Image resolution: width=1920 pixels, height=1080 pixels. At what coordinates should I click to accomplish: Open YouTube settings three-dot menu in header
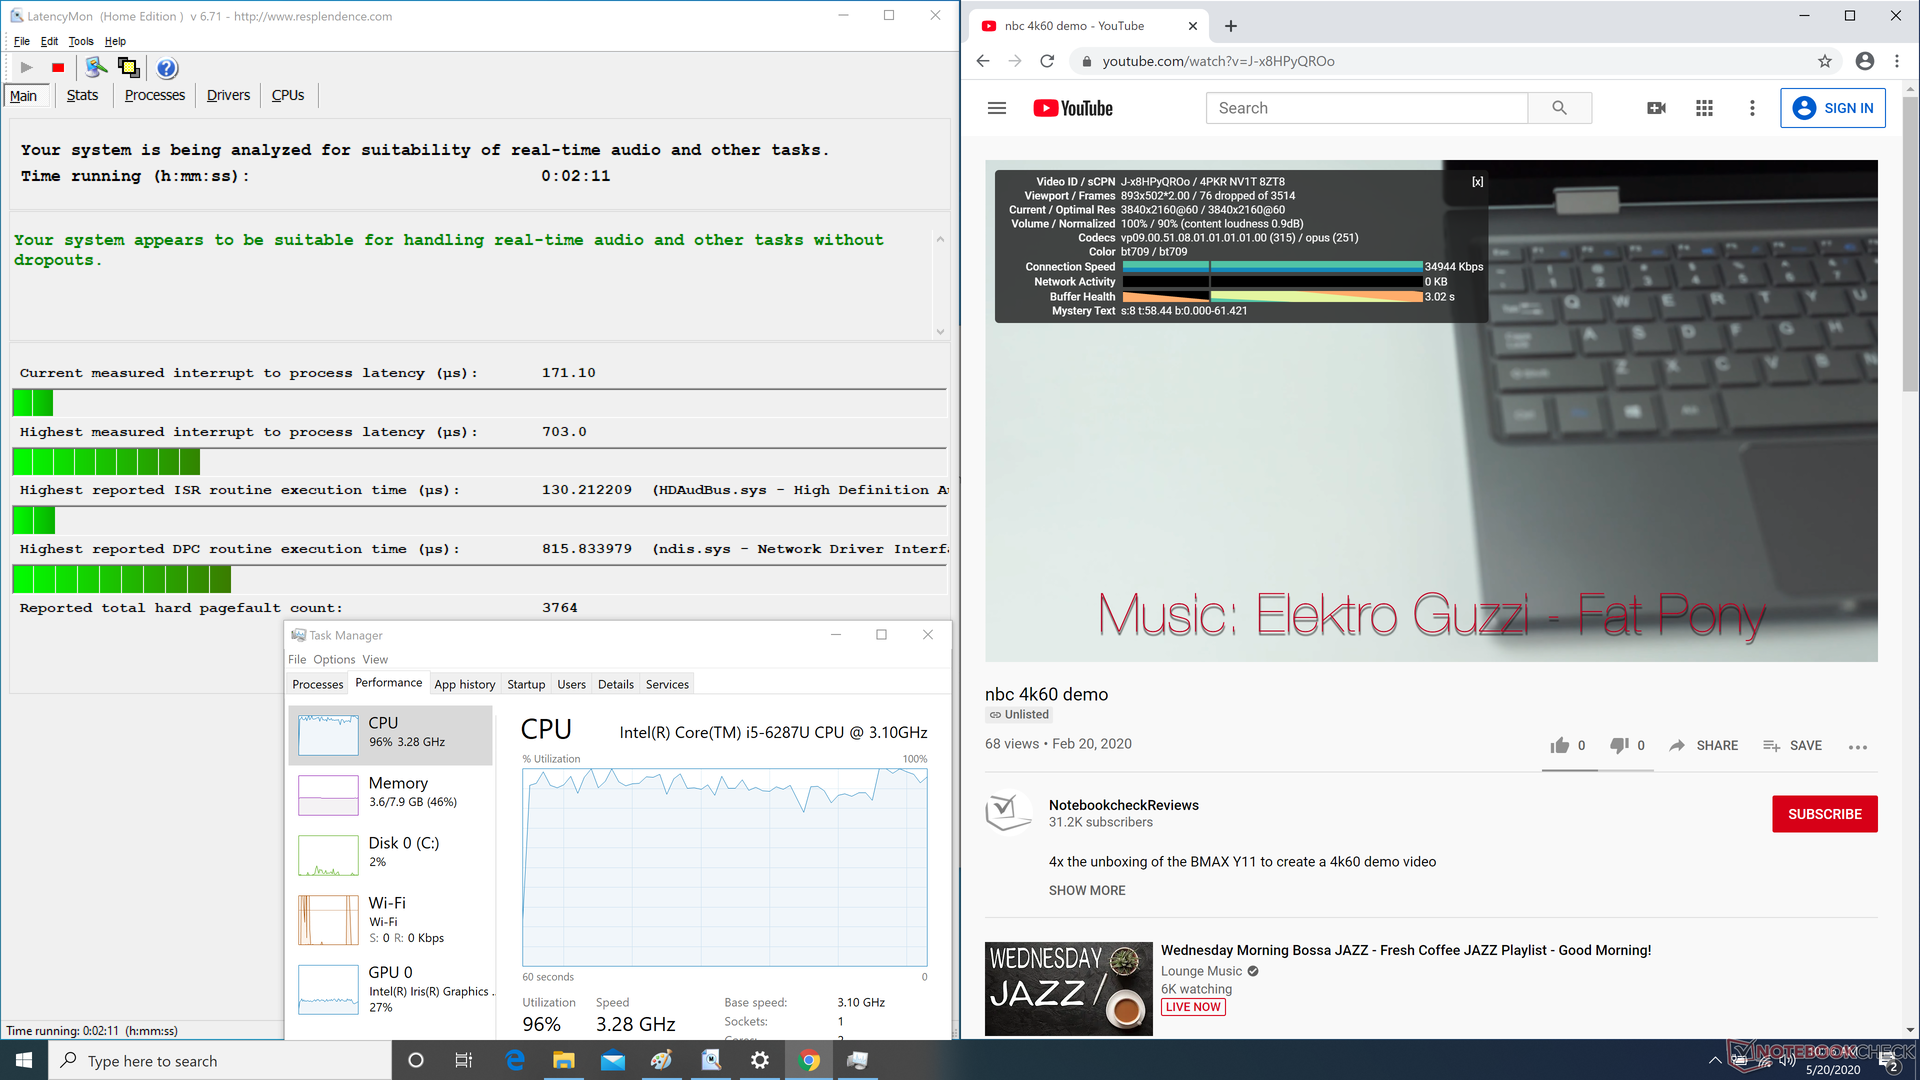point(1752,108)
